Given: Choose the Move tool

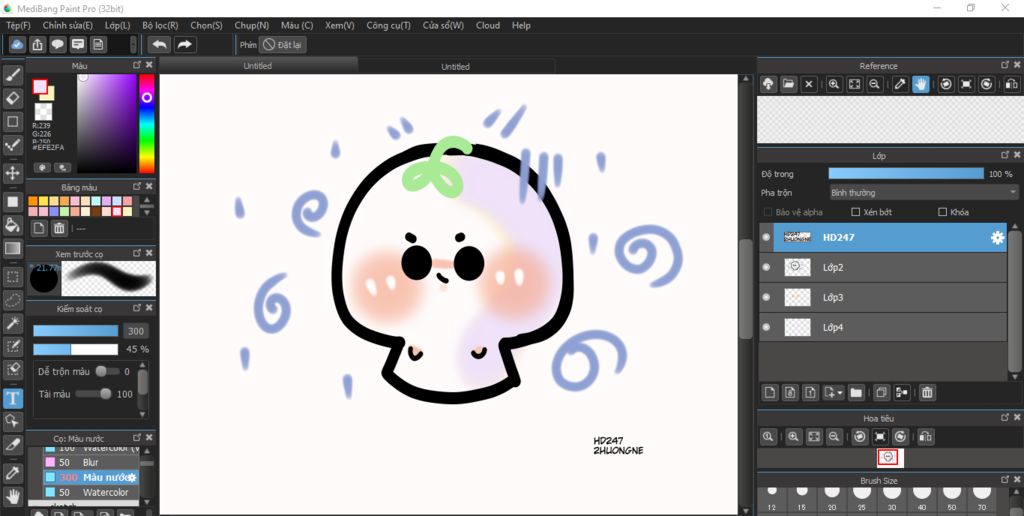Looking at the screenshot, I should pyautogui.click(x=12, y=173).
